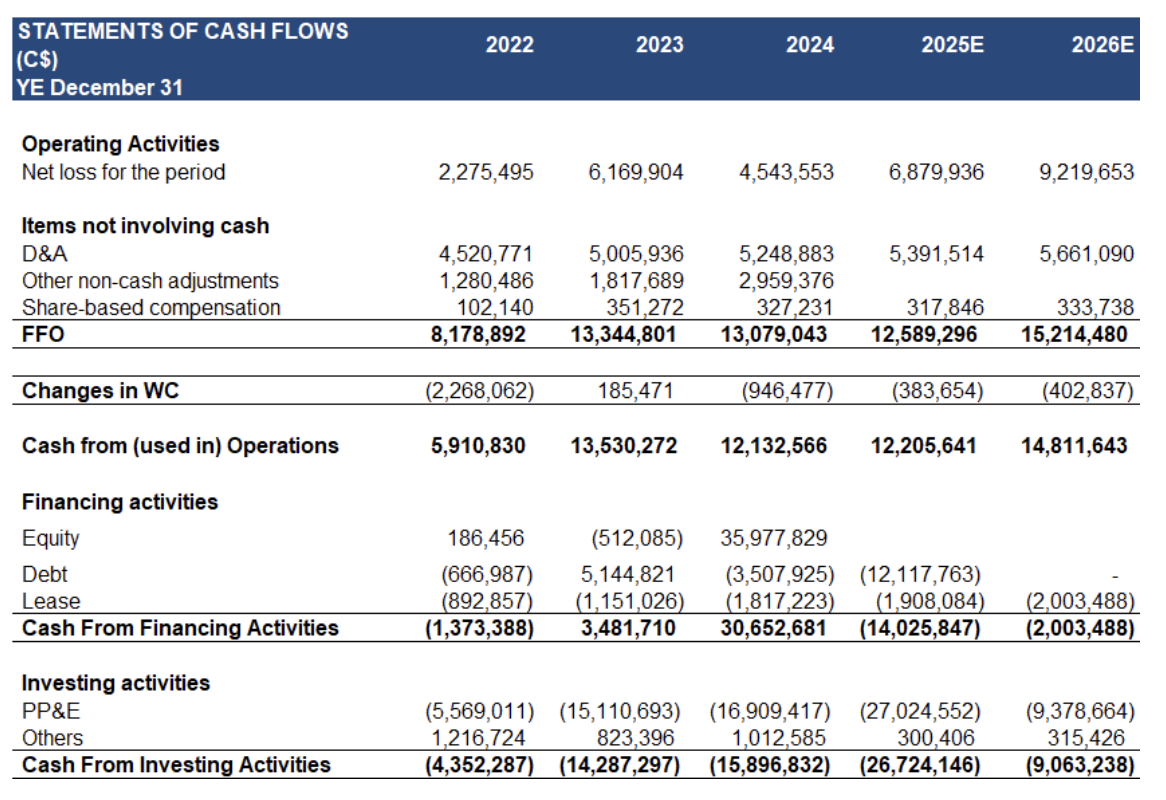Screen dimensions: 1166x800
Task: Select the Cash From Investing Activities label
Action: tap(176, 765)
